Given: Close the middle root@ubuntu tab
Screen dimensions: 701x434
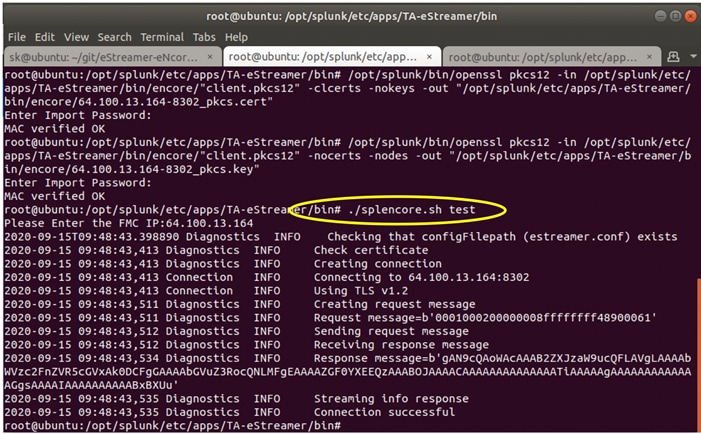Looking at the screenshot, I should [429, 57].
